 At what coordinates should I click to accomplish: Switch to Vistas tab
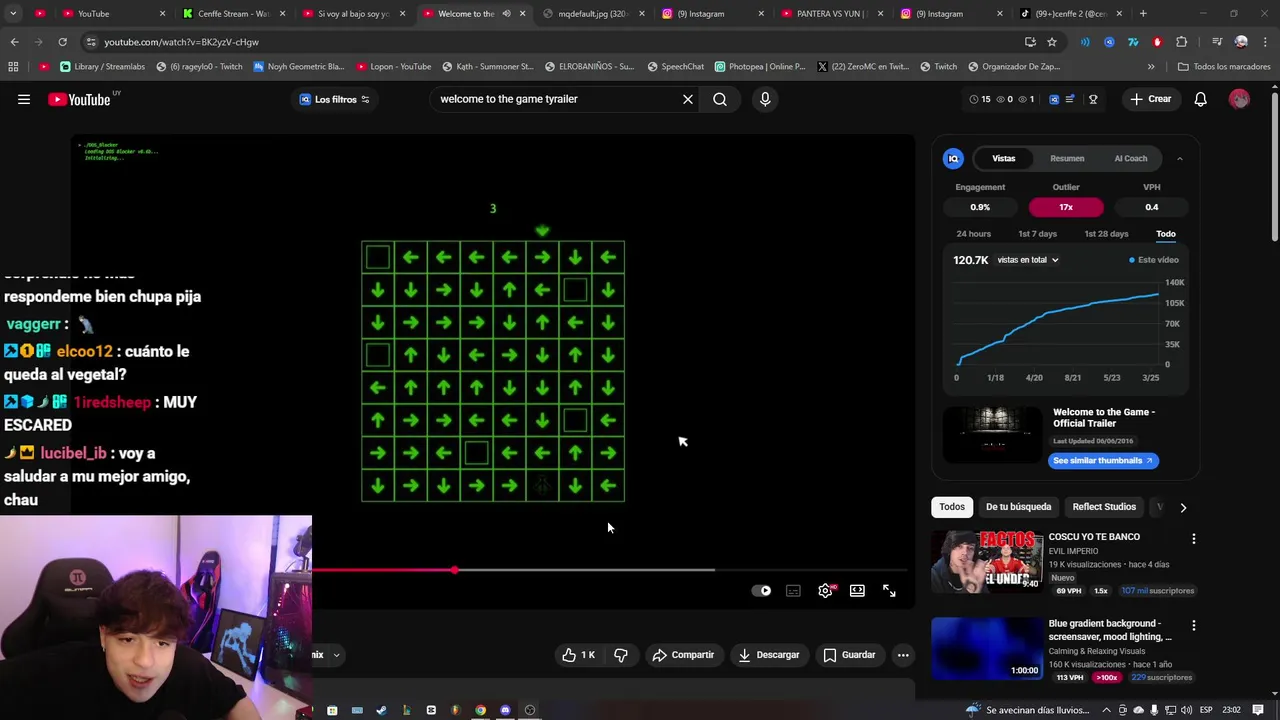tap(1004, 158)
